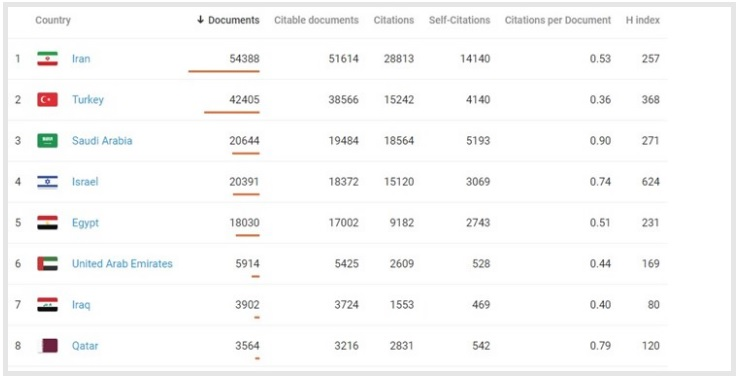Select citations value 28813
The image size is (740, 377).
pyautogui.click(x=399, y=59)
